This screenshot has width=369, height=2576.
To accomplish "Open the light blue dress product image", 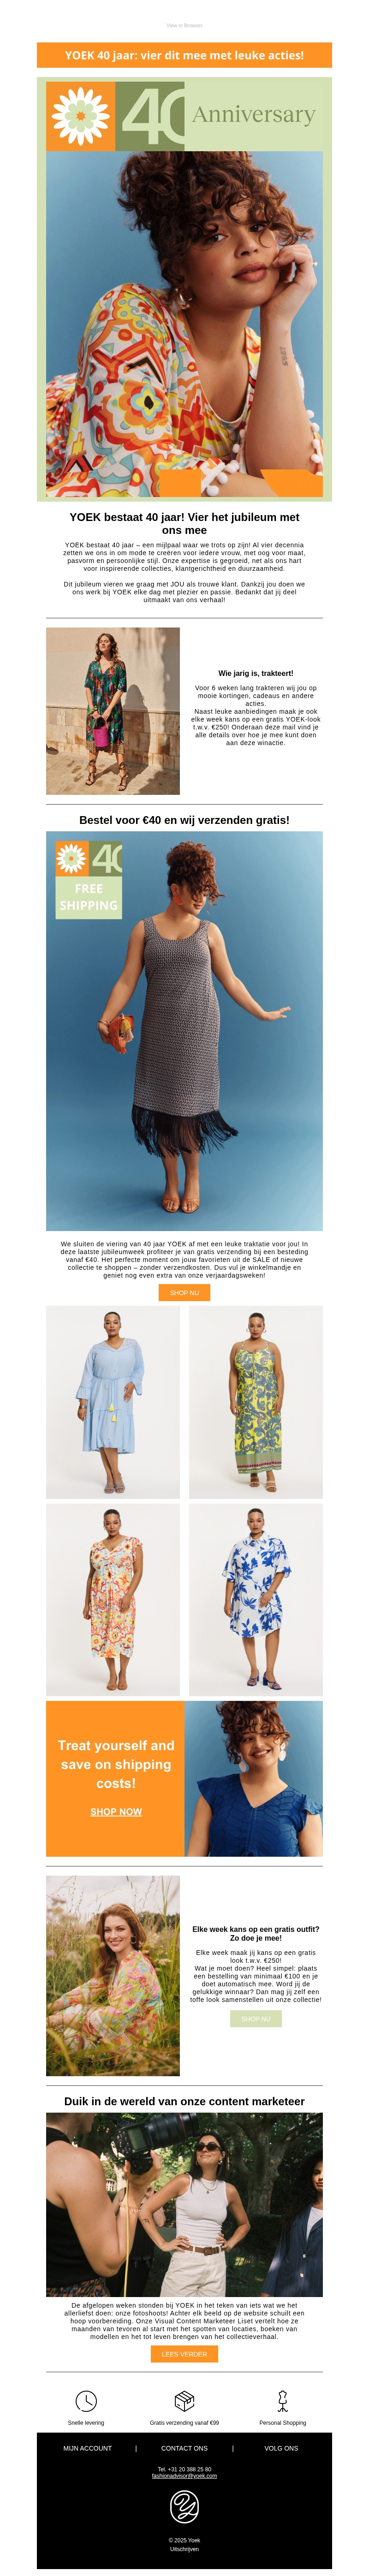I will pyautogui.click(x=113, y=1401).
